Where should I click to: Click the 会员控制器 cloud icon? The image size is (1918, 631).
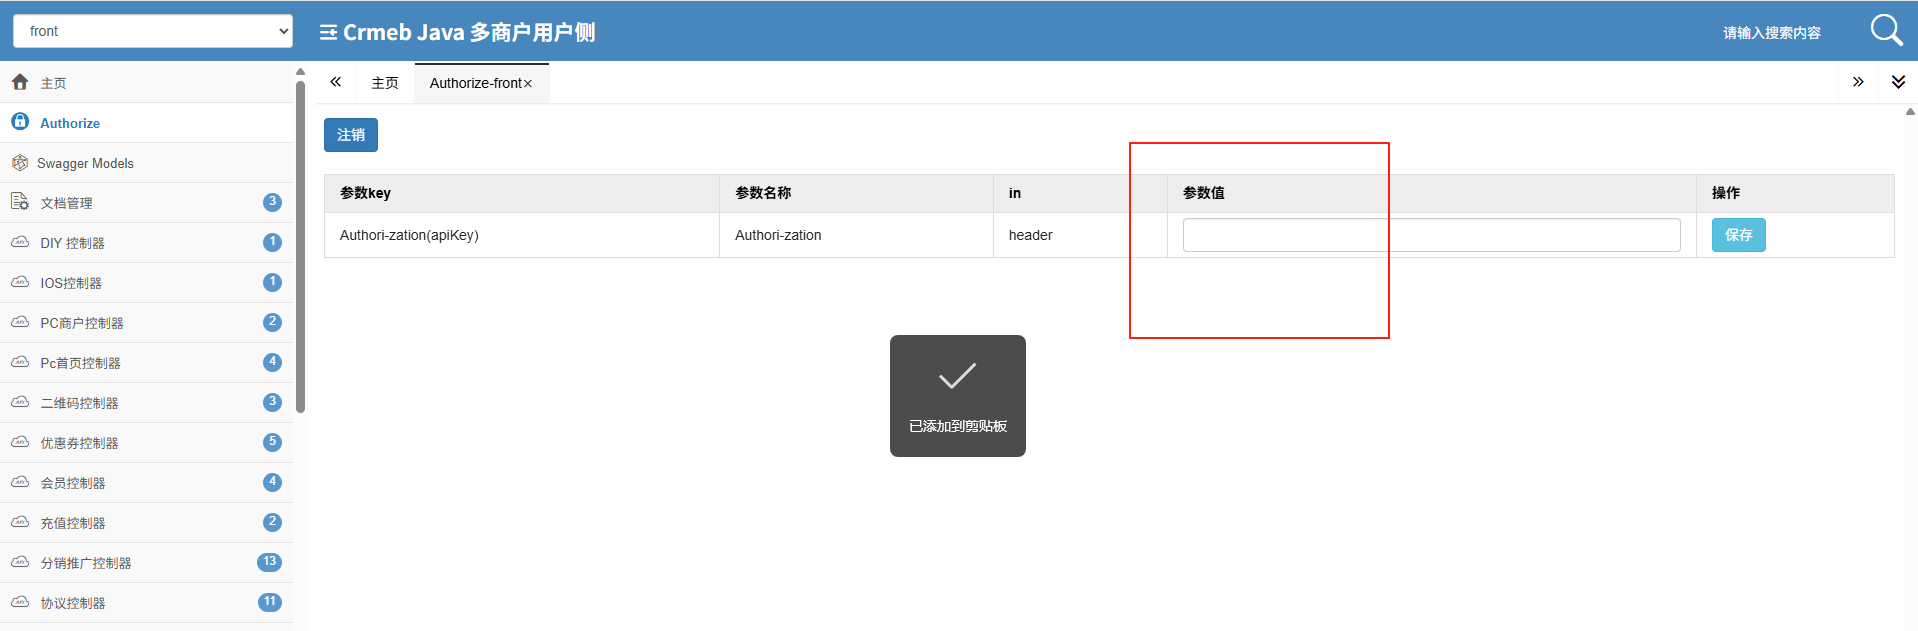click(x=20, y=482)
